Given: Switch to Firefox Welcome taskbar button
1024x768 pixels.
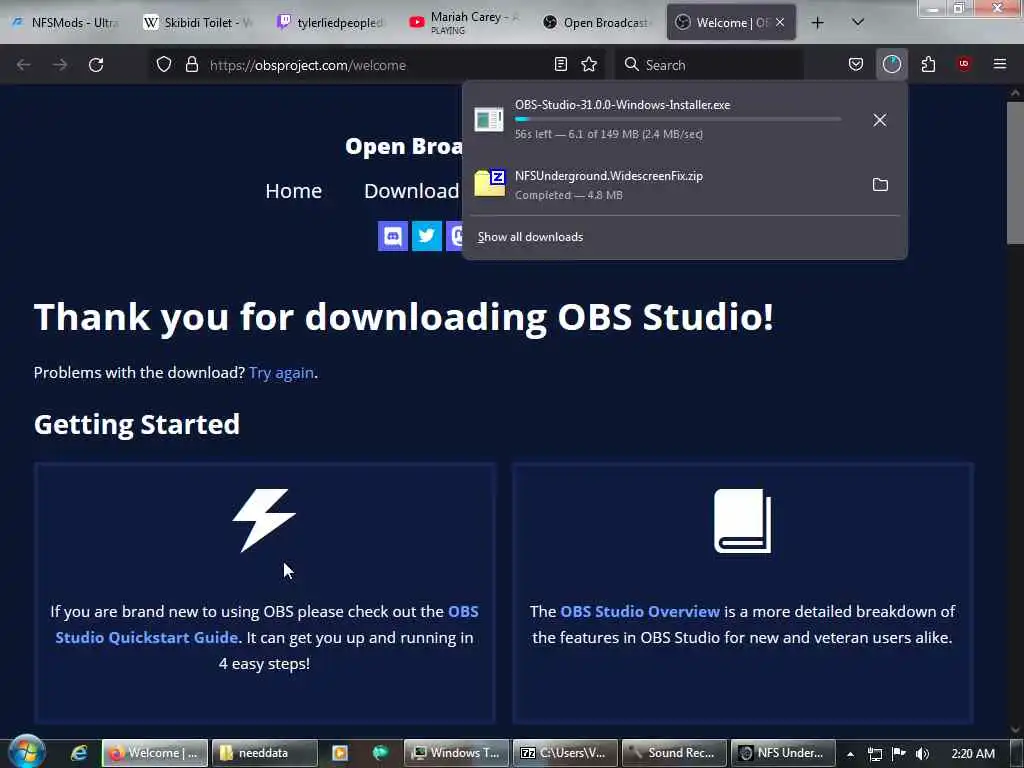Looking at the screenshot, I should click(x=155, y=753).
